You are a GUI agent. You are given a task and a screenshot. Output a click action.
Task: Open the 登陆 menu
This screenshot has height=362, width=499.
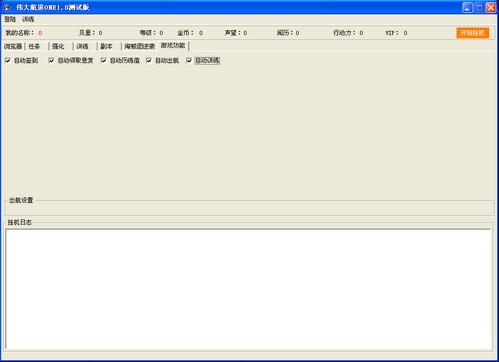(10, 19)
